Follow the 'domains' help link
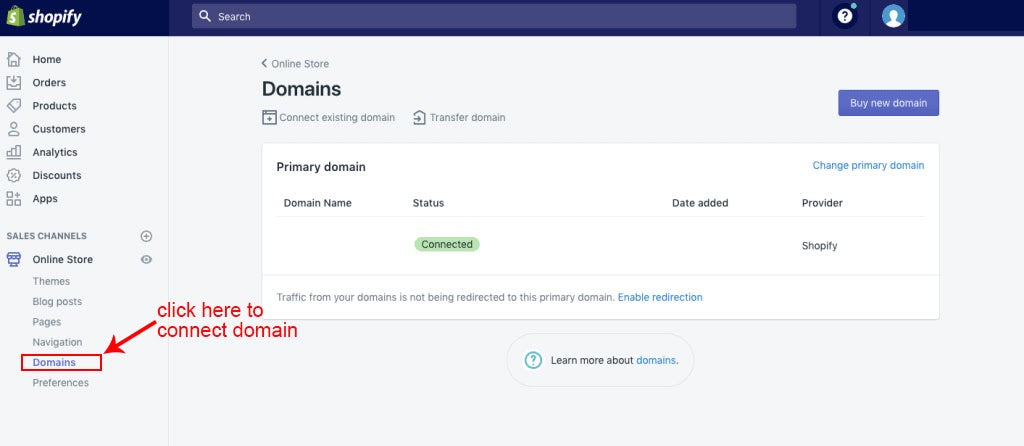The height and width of the screenshot is (446, 1024). pyautogui.click(x=656, y=360)
